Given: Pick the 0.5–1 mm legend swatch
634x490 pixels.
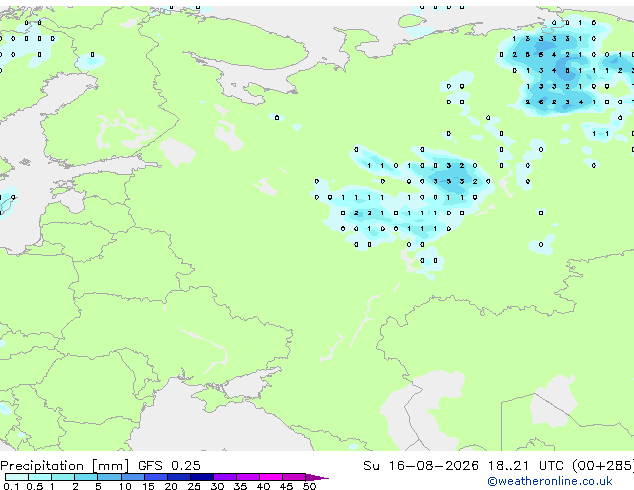Looking at the screenshot, I should pyautogui.click(x=40, y=477).
